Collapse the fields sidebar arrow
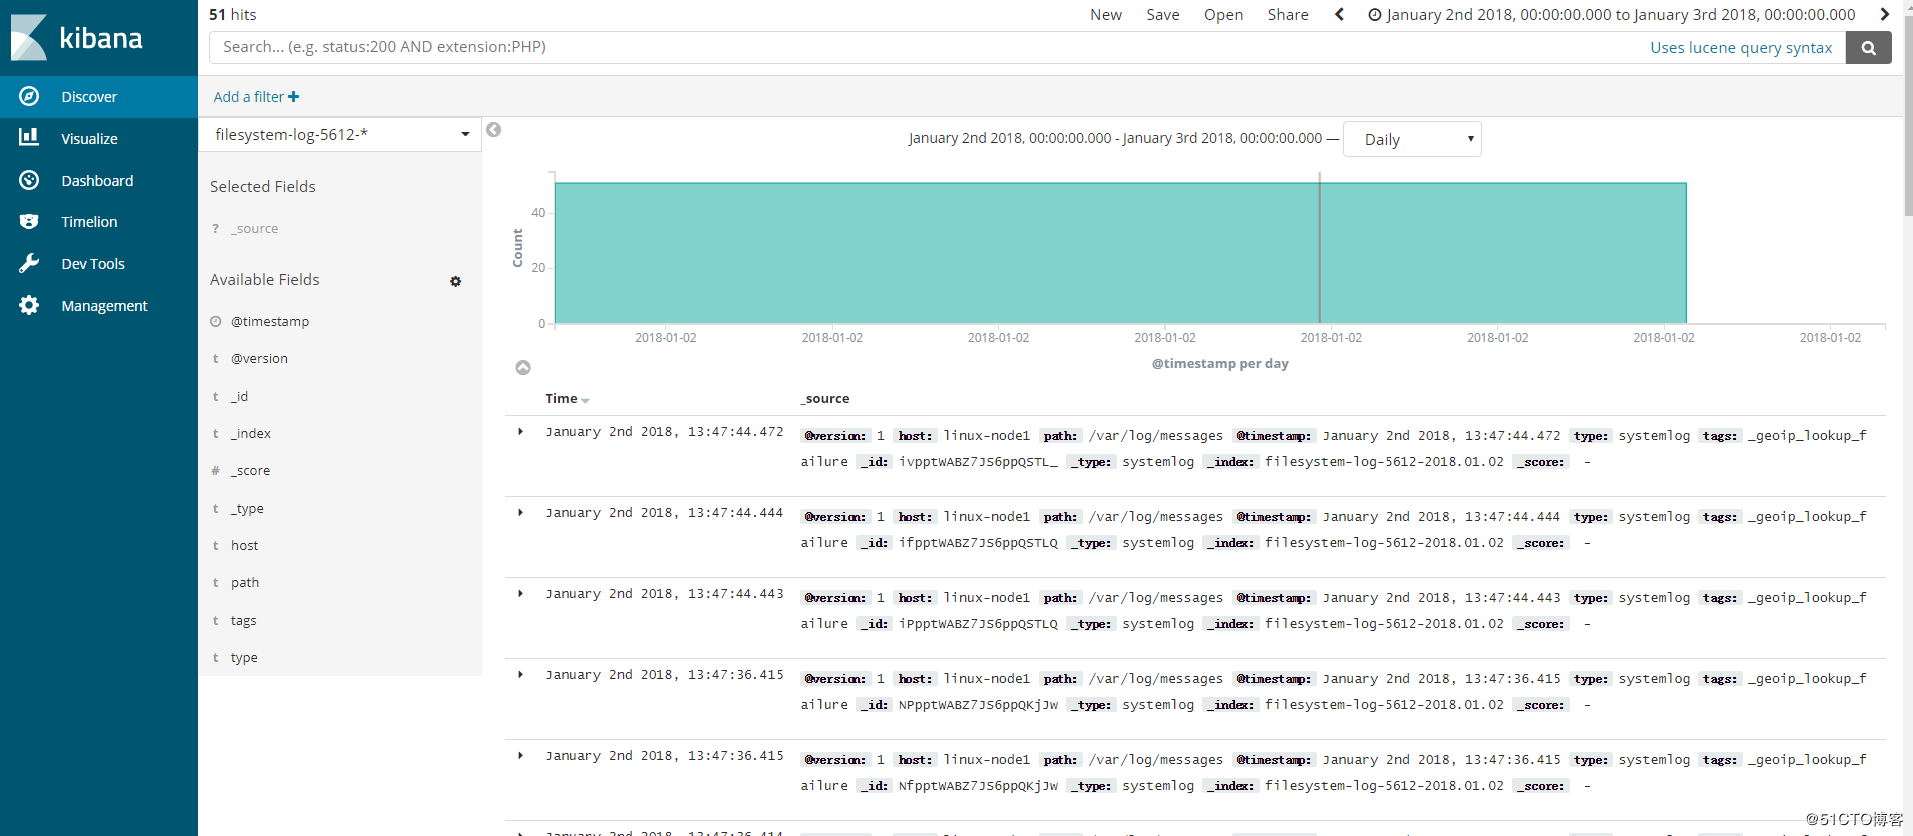The height and width of the screenshot is (836, 1913). point(493,130)
